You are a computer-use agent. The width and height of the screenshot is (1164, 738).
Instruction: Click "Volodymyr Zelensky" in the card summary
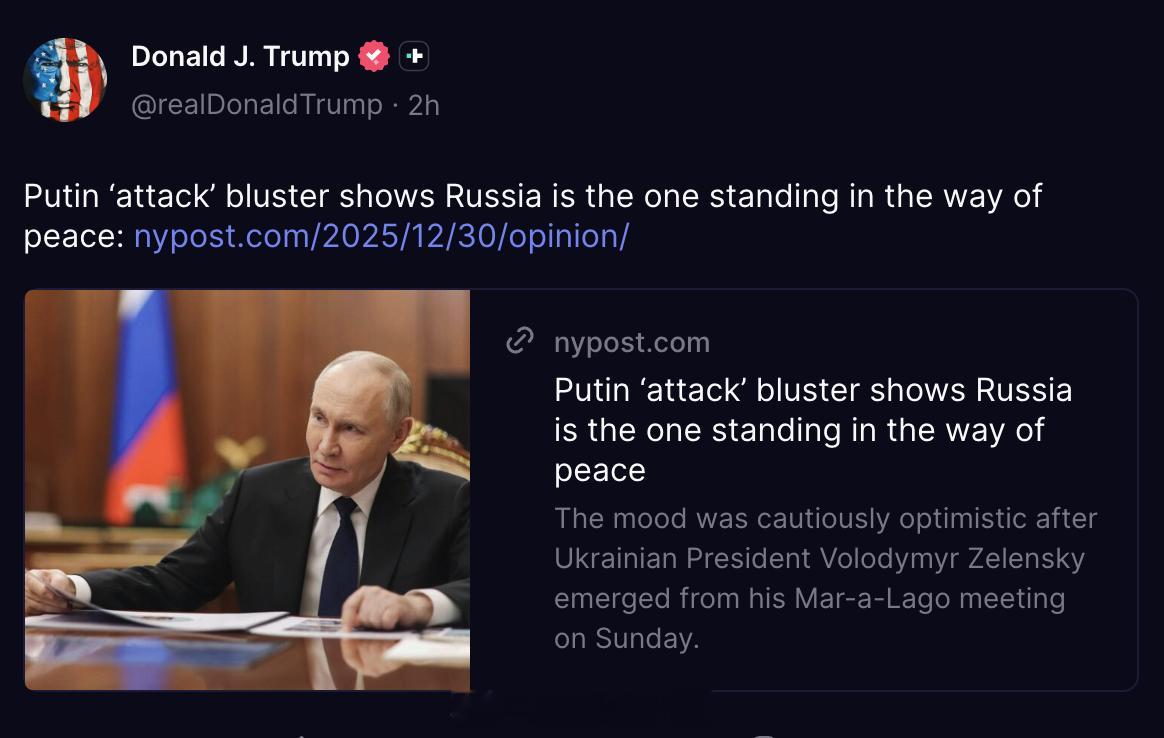(952, 558)
